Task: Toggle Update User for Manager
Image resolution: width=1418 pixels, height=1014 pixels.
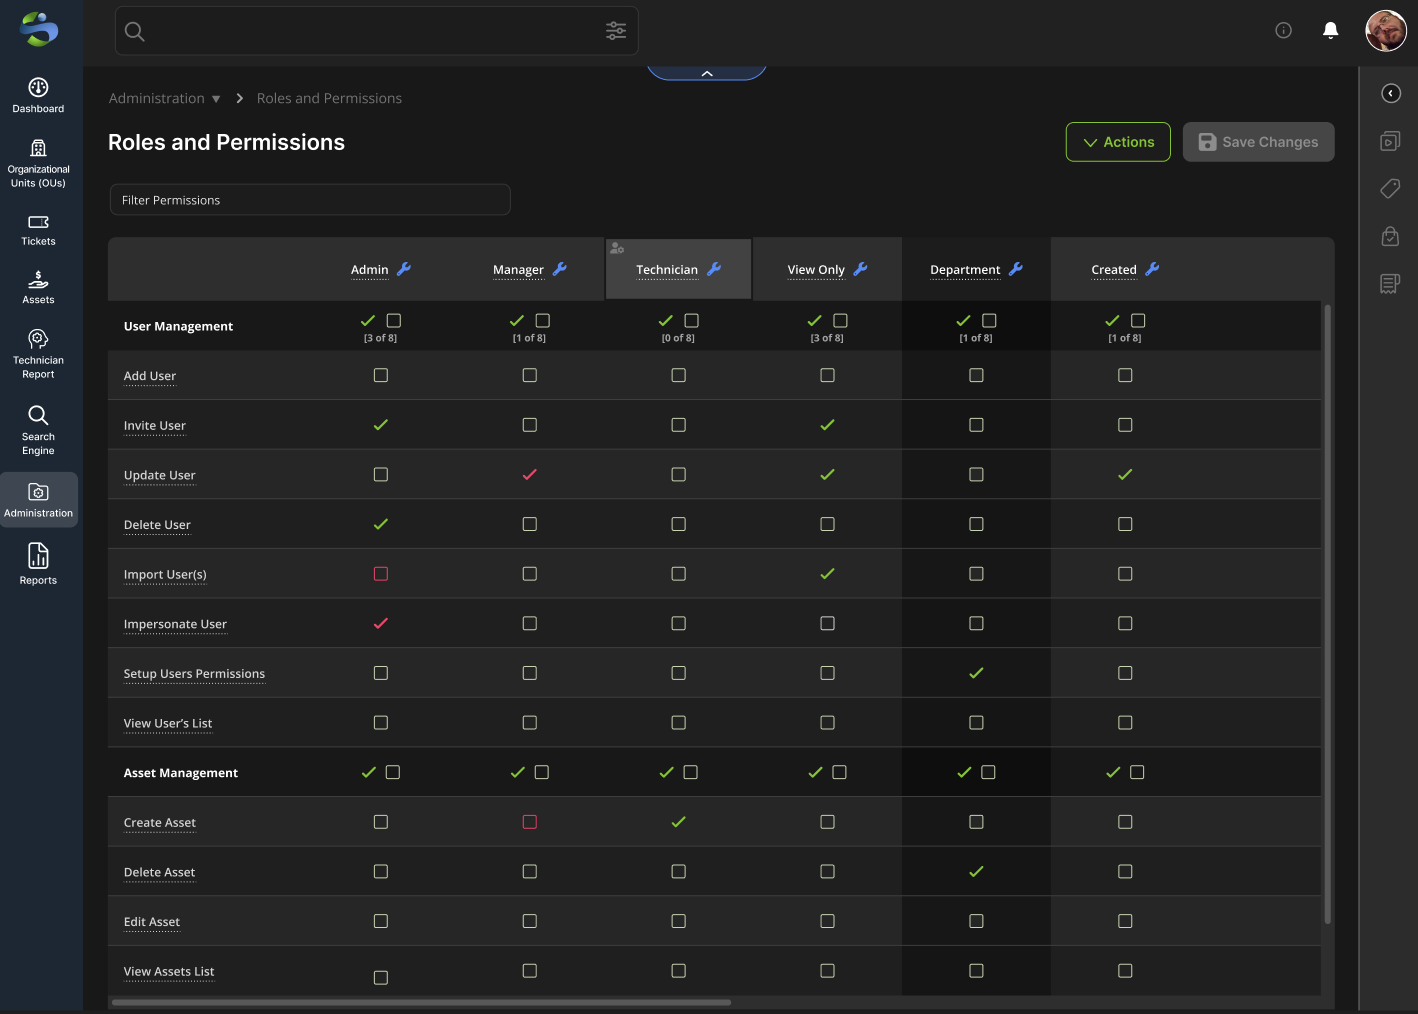Action: [x=530, y=474]
